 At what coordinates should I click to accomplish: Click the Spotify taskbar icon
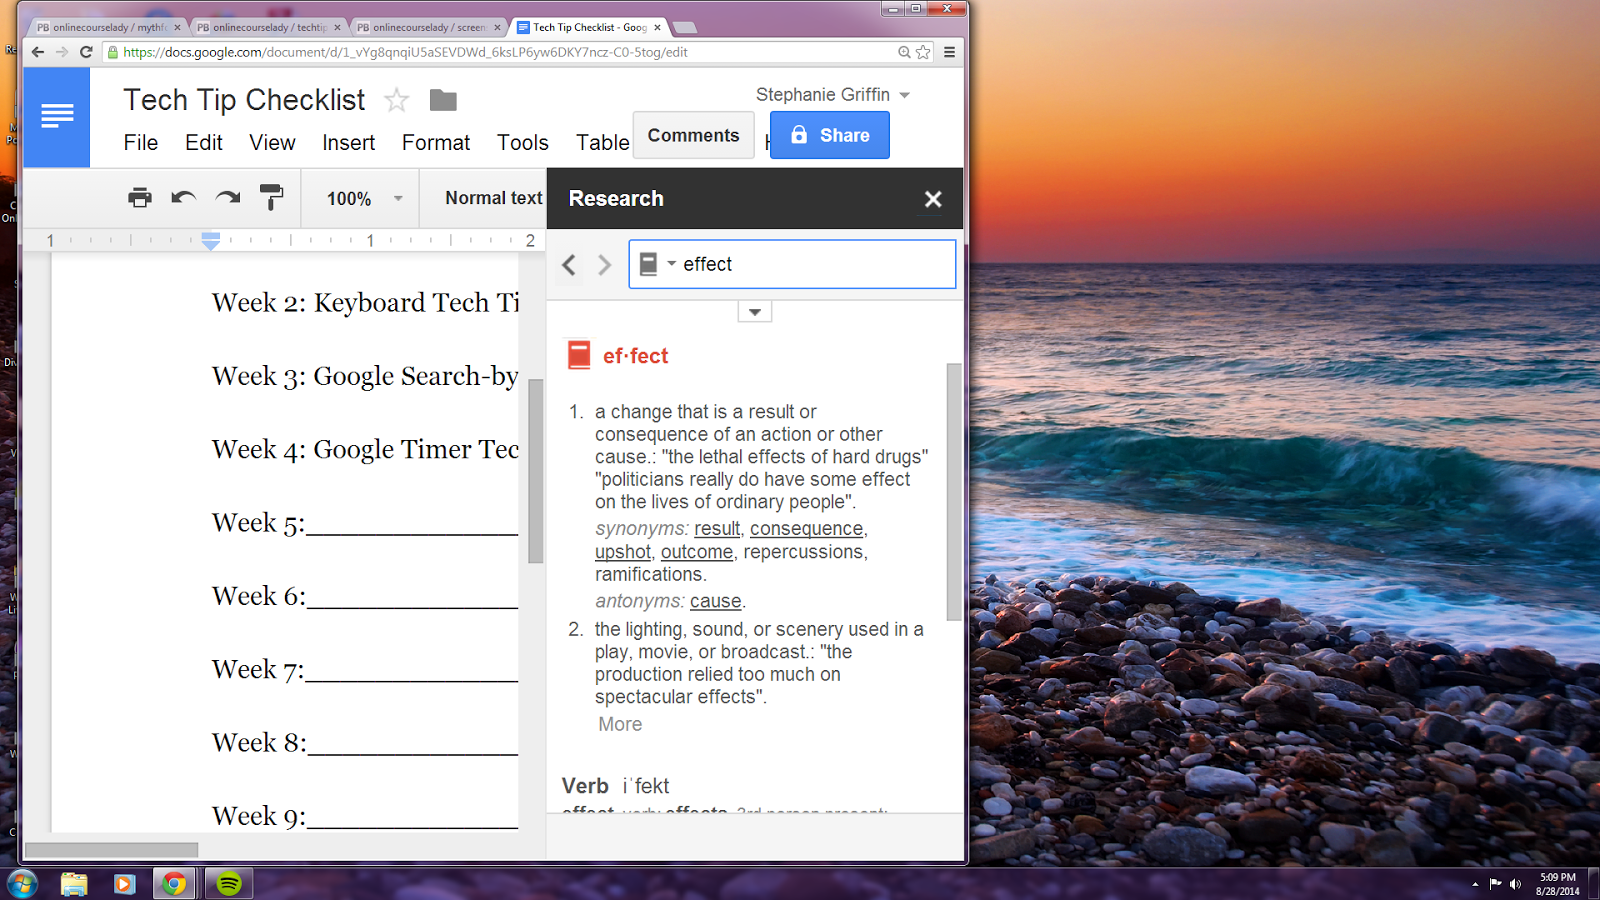[x=229, y=884]
